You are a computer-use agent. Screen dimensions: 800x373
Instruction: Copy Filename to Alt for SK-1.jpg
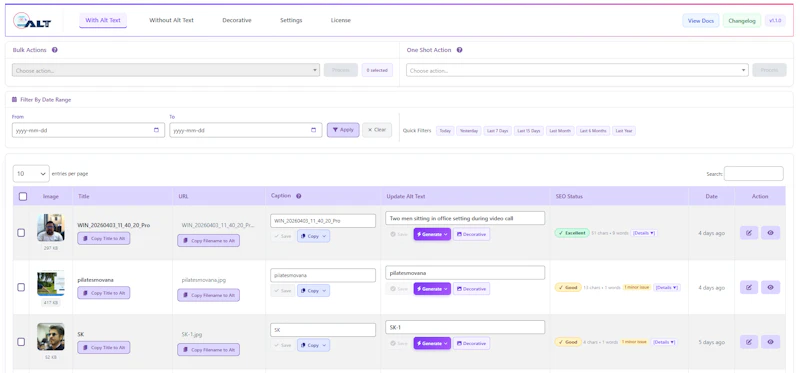point(208,350)
